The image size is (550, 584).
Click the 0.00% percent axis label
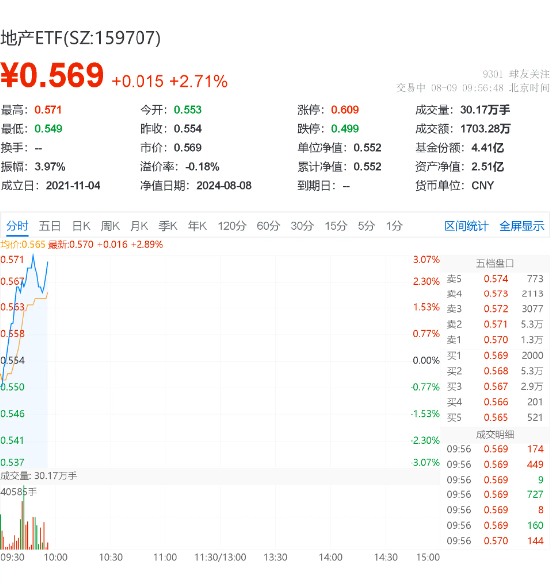426,361
